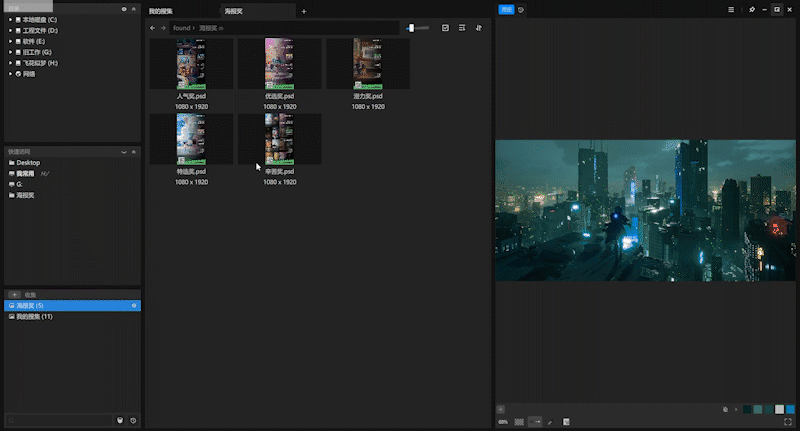Expand the 工程文件 (D:) drive

pyautogui.click(x=10, y=30)
